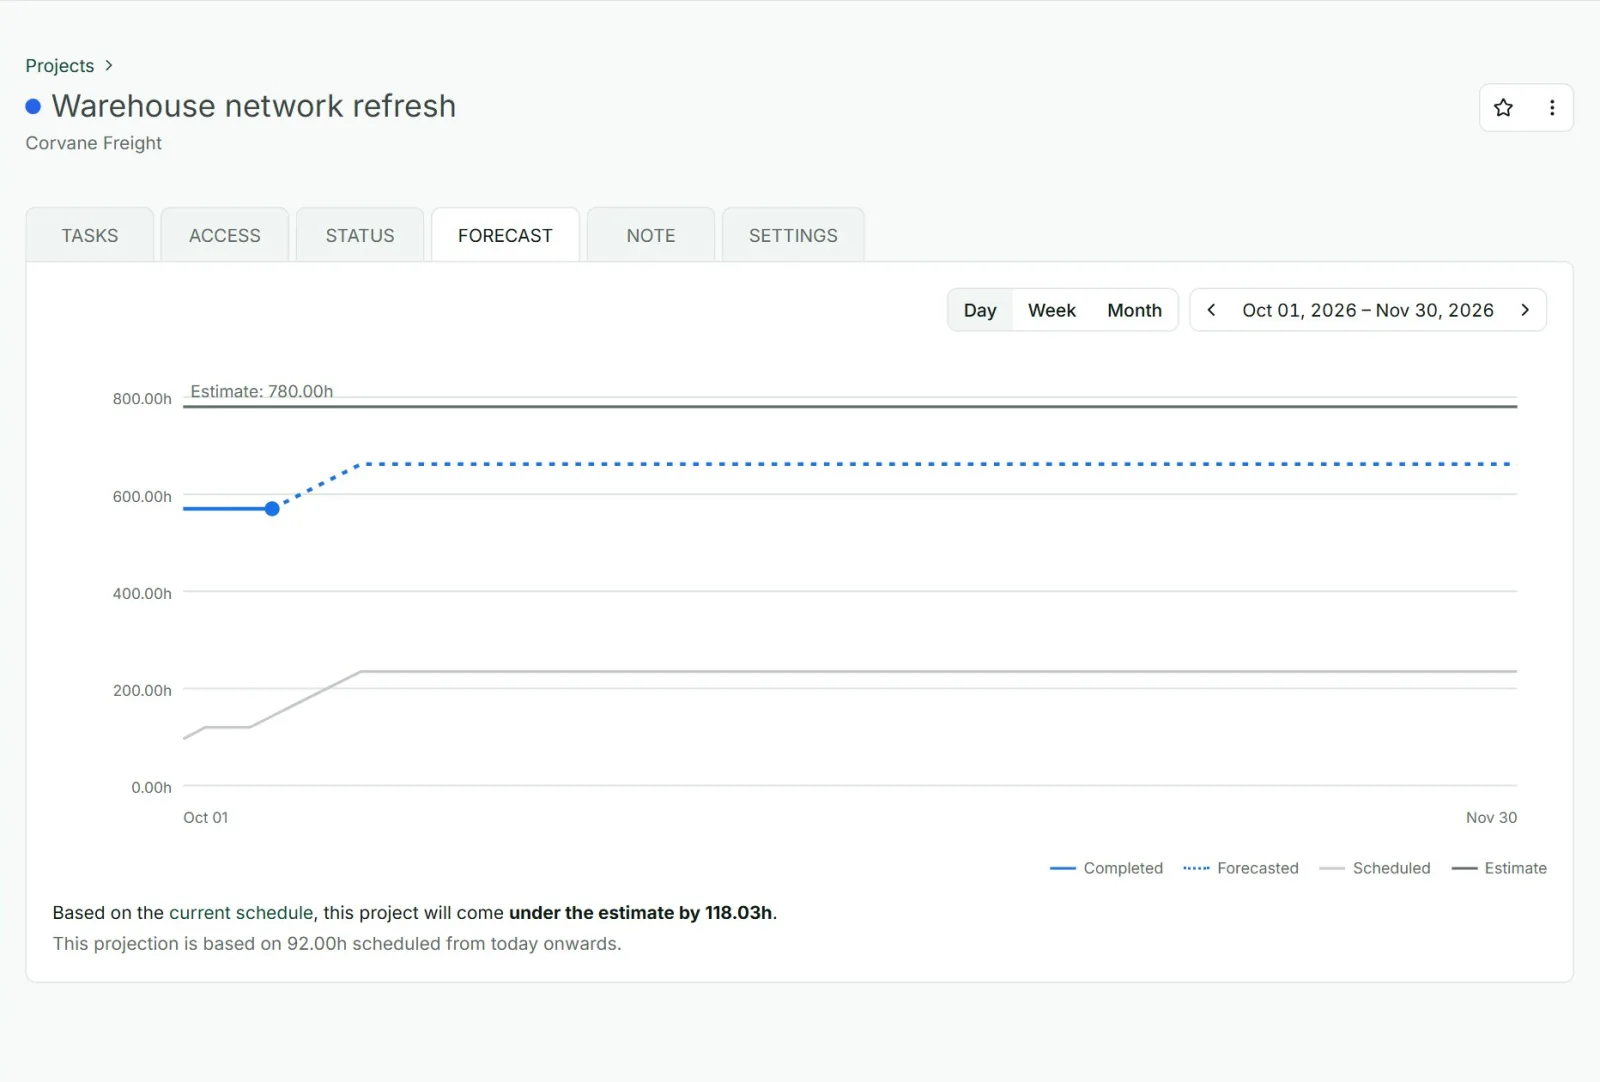Toggle Estimate series in legend
The height and width of the screenshot is (1082, 1600).
[1499, 868]
